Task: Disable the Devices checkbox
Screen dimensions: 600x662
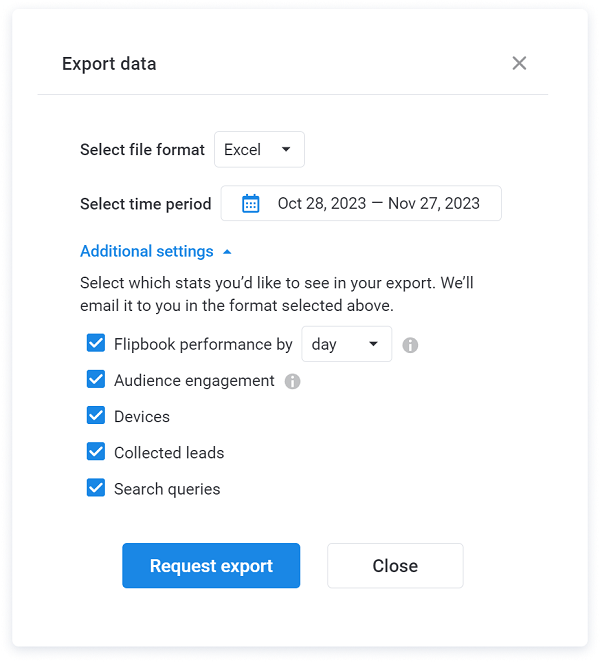Action: [96, 415]
